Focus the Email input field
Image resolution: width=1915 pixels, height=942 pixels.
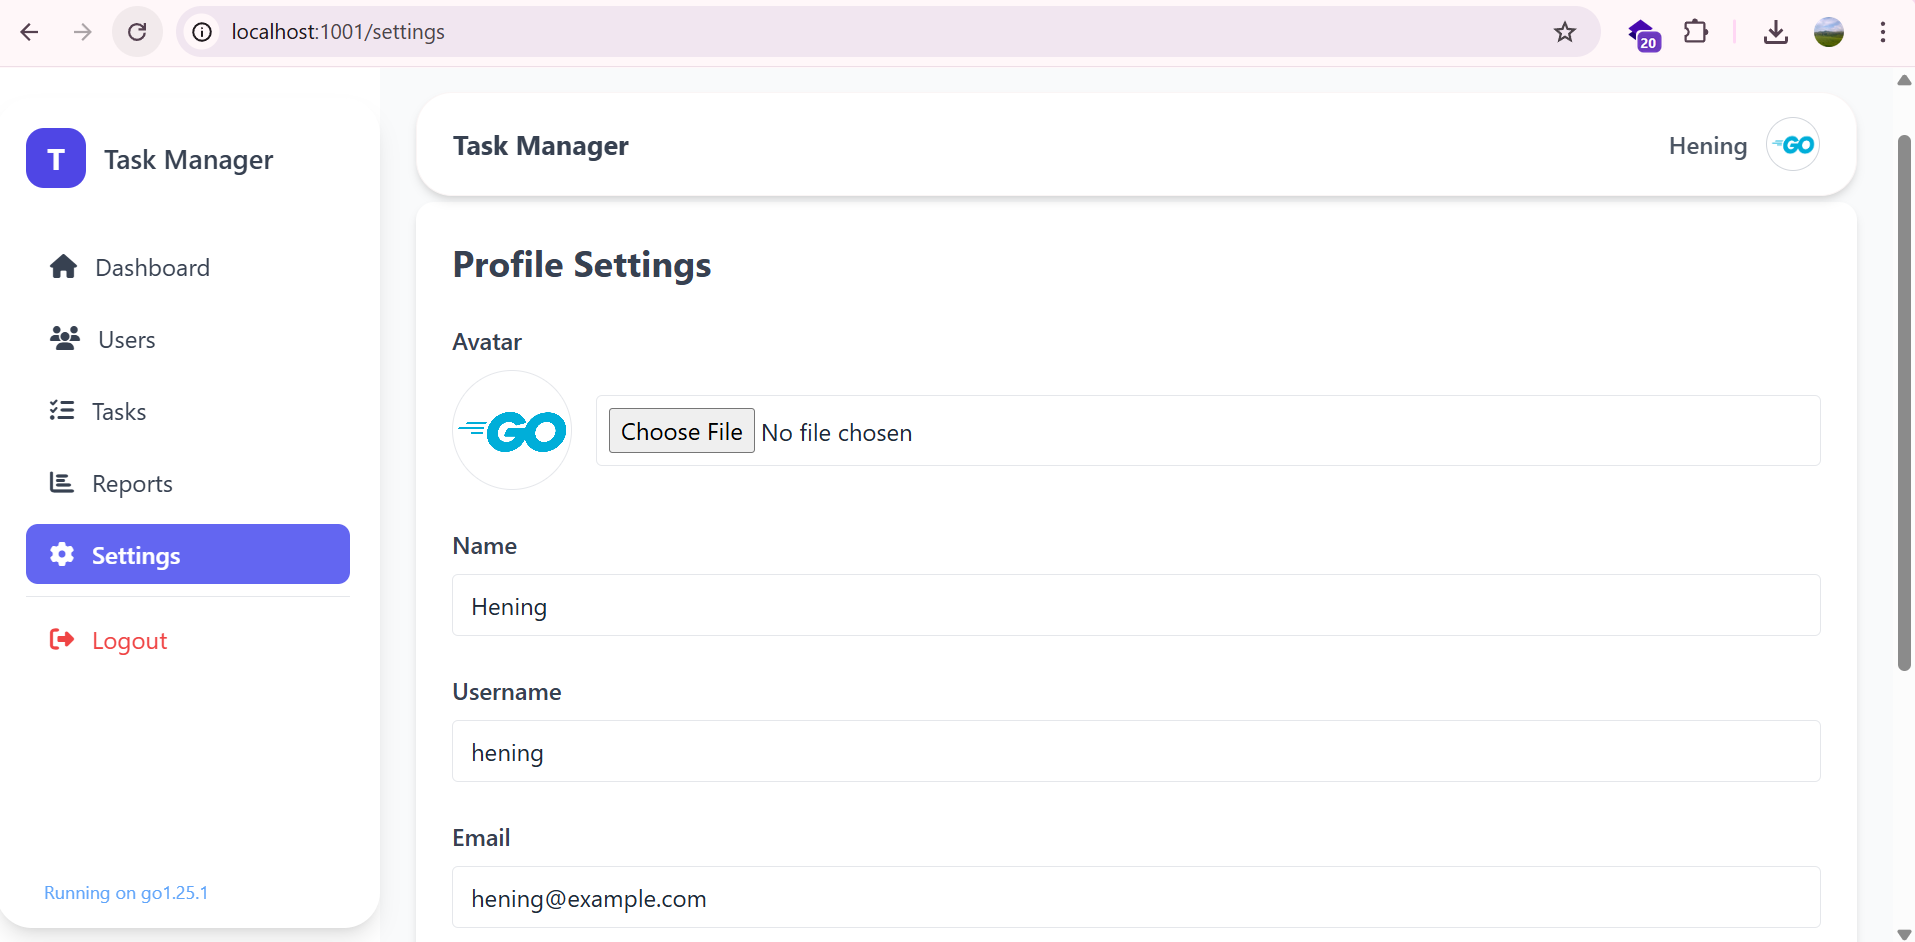point(1135,898)
